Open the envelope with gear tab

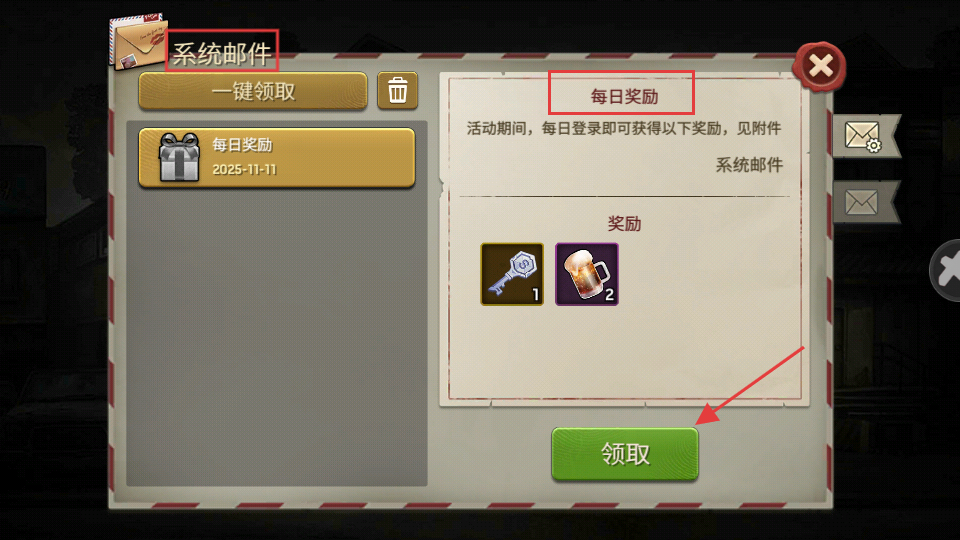point(864,136)
